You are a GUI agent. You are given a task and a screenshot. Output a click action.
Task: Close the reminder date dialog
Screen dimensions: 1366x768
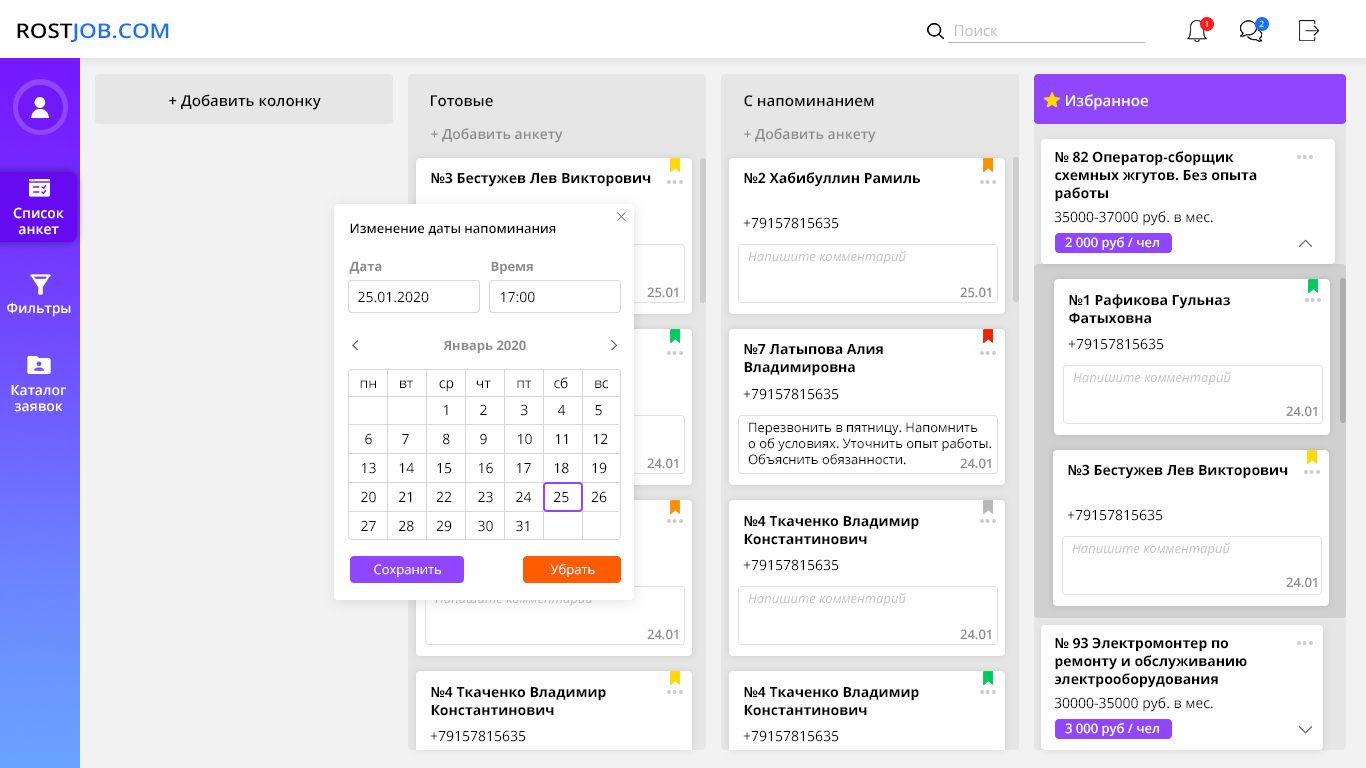[x=621, y=216]
